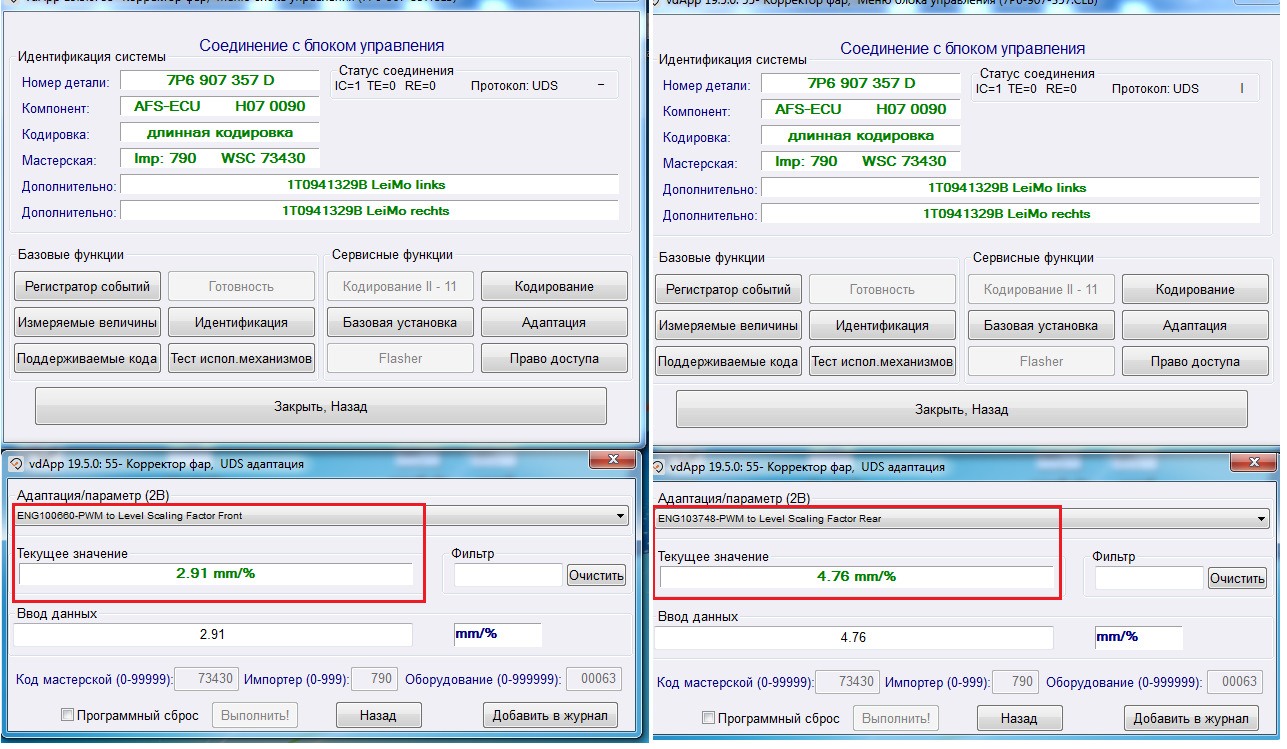Click the mm/% unit box in Front window

[x=497, y=635]
